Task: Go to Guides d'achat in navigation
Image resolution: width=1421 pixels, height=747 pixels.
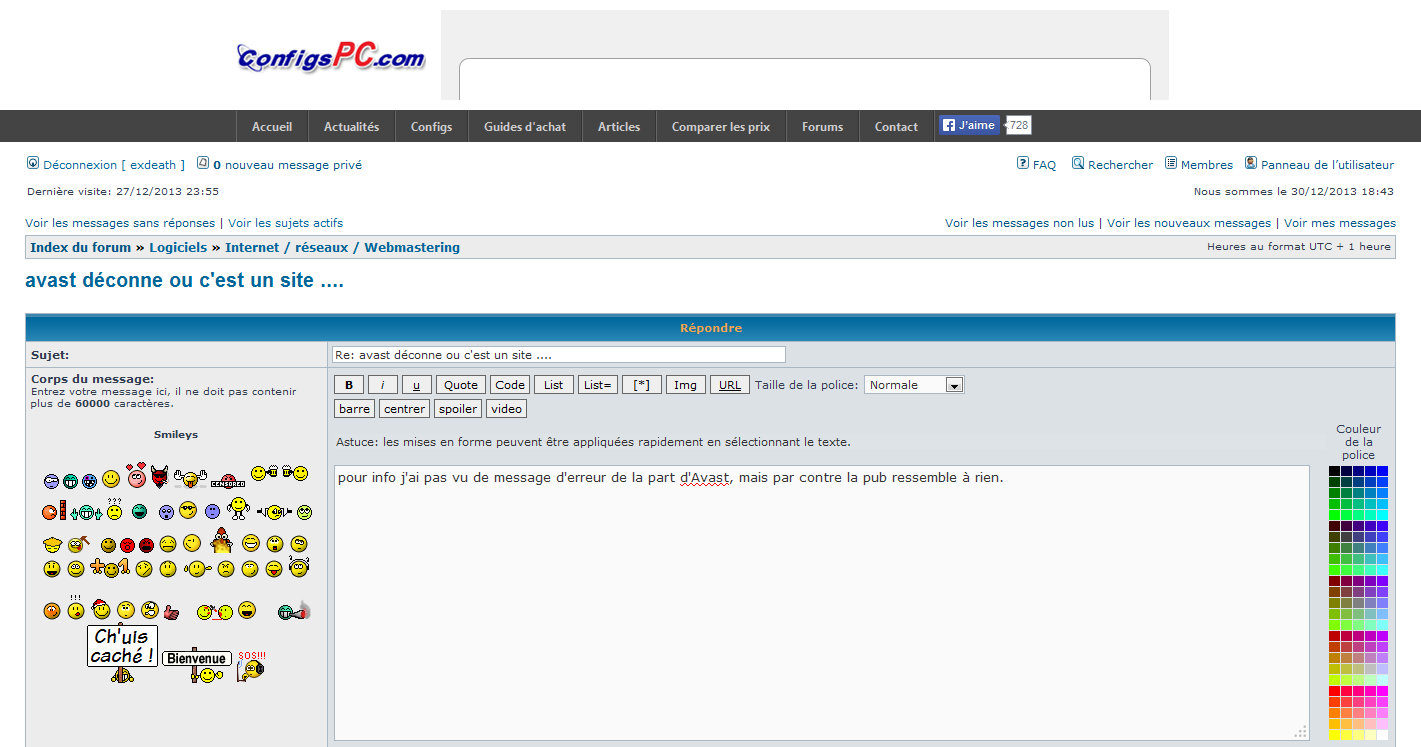Action: (525, 127)
